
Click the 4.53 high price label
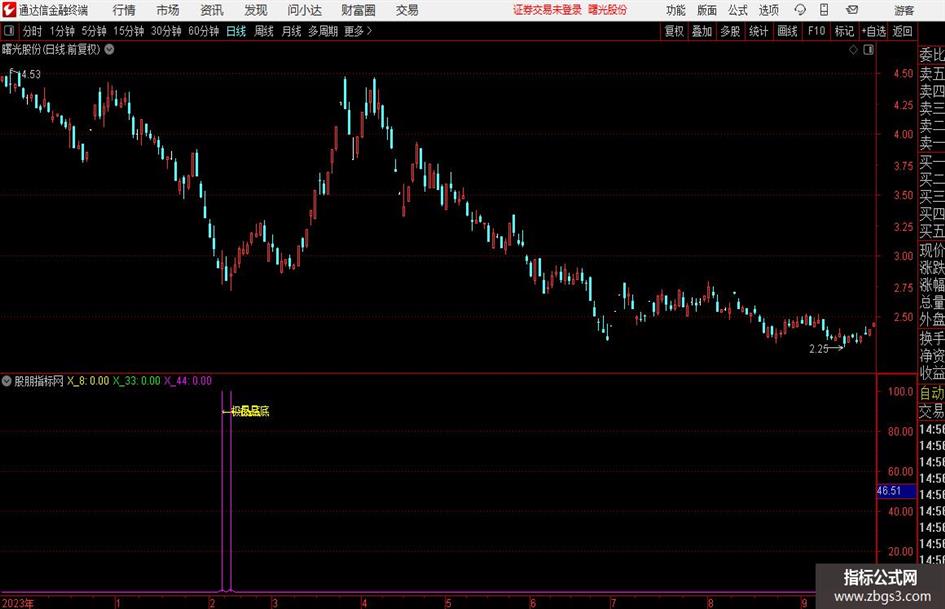point(31,74)
